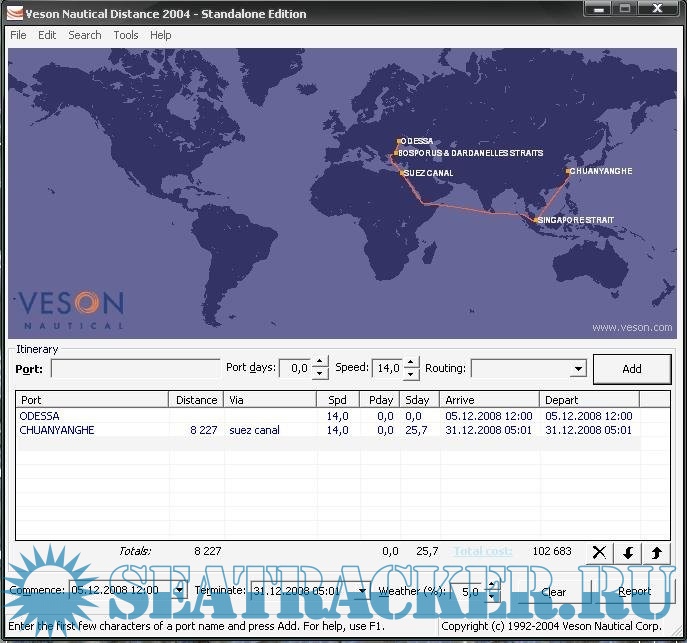Decrease Speed with down arrow

[x=412, y=374]
